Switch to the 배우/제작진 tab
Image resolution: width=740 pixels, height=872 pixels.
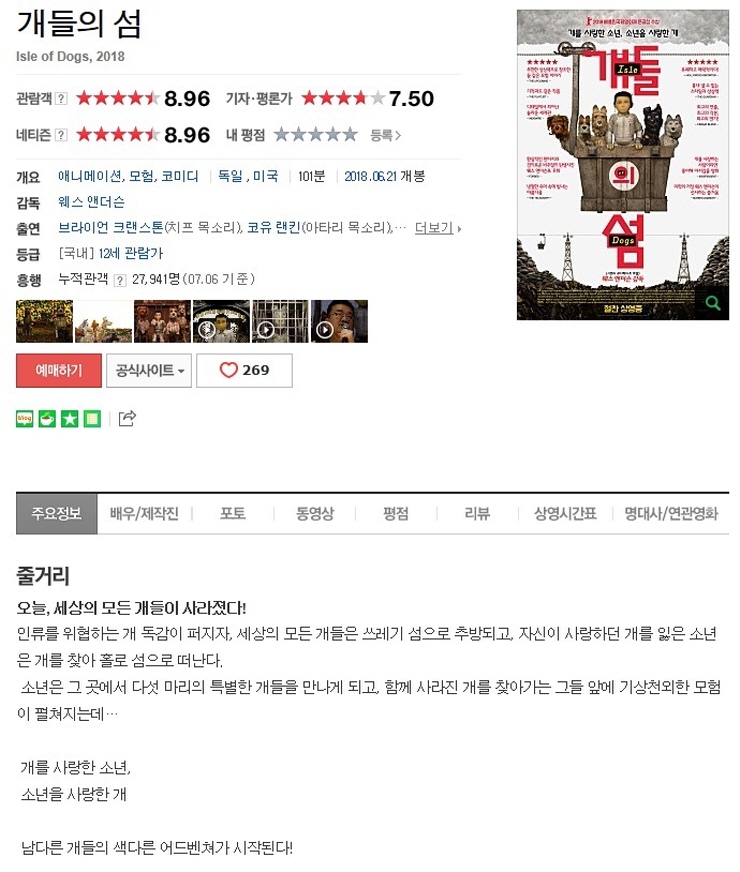click(x=145, y=513)
